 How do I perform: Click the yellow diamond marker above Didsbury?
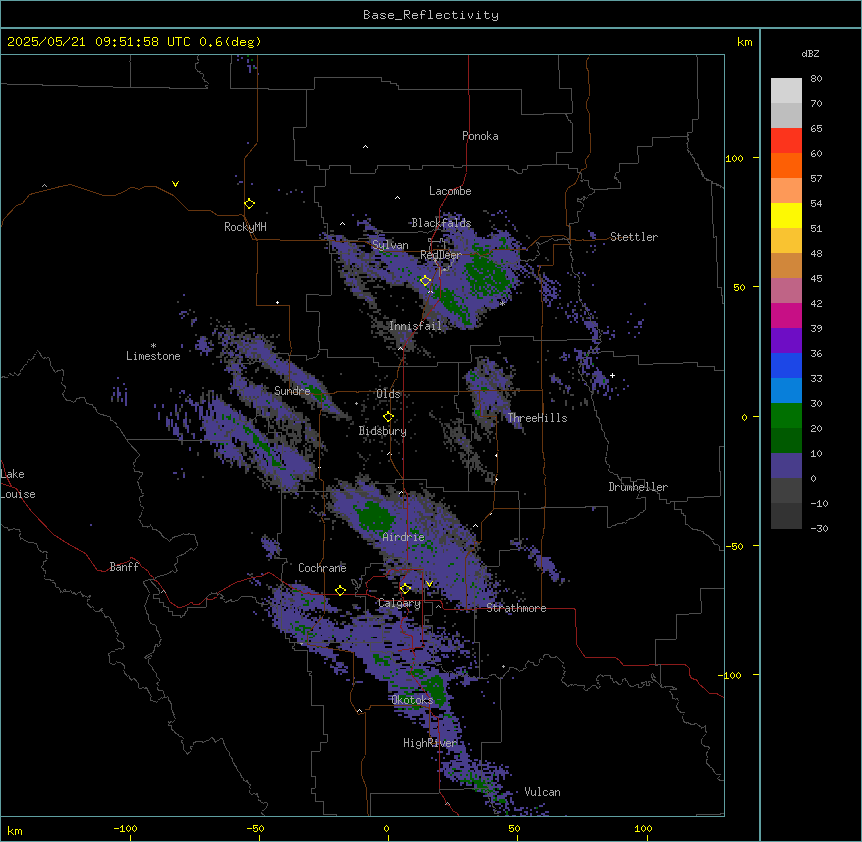tap(388, 417)
